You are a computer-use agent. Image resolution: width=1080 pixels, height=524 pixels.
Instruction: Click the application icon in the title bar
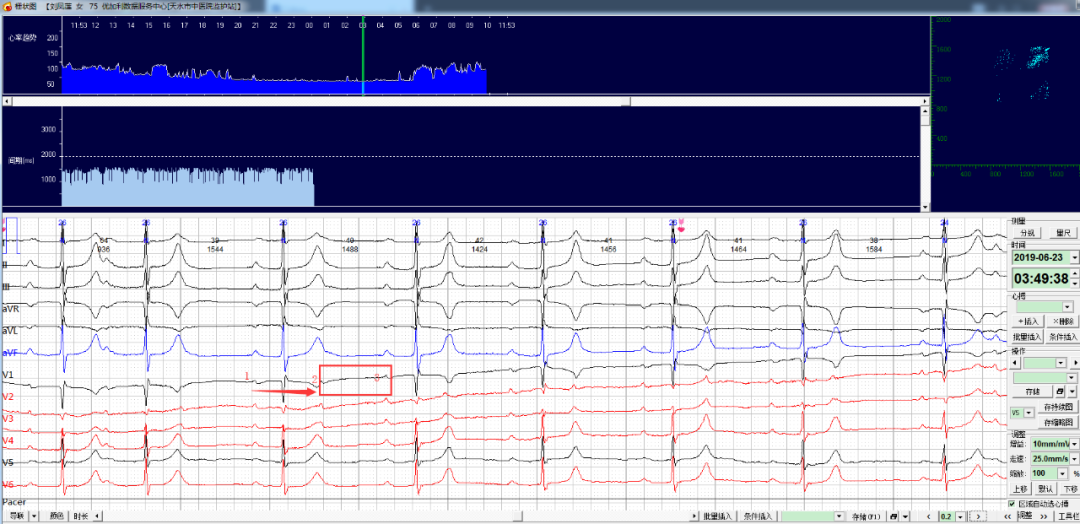click(7, 6)
